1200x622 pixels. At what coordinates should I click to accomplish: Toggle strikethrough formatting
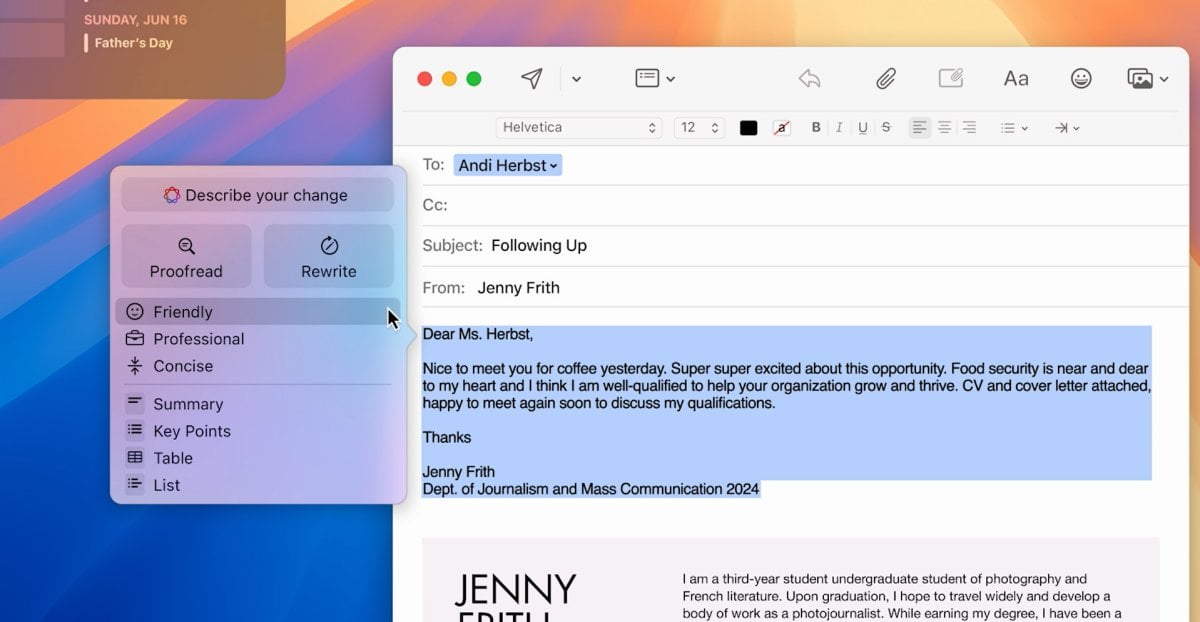click(x=886, y=127)
